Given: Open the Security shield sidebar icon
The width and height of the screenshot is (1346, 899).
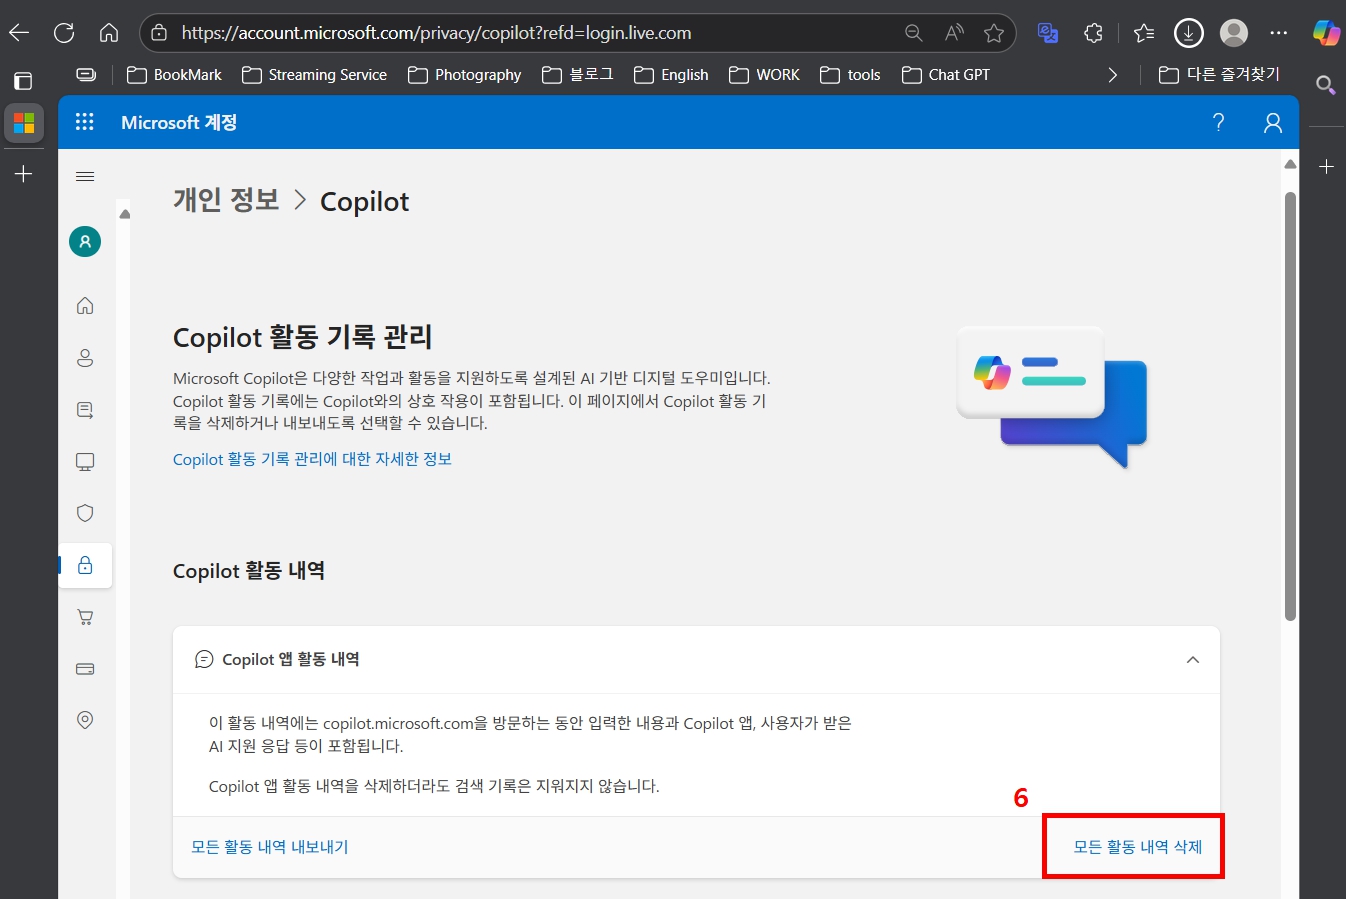Looking at the screenshot, I should pyautogui.click(x=85, y=513).
